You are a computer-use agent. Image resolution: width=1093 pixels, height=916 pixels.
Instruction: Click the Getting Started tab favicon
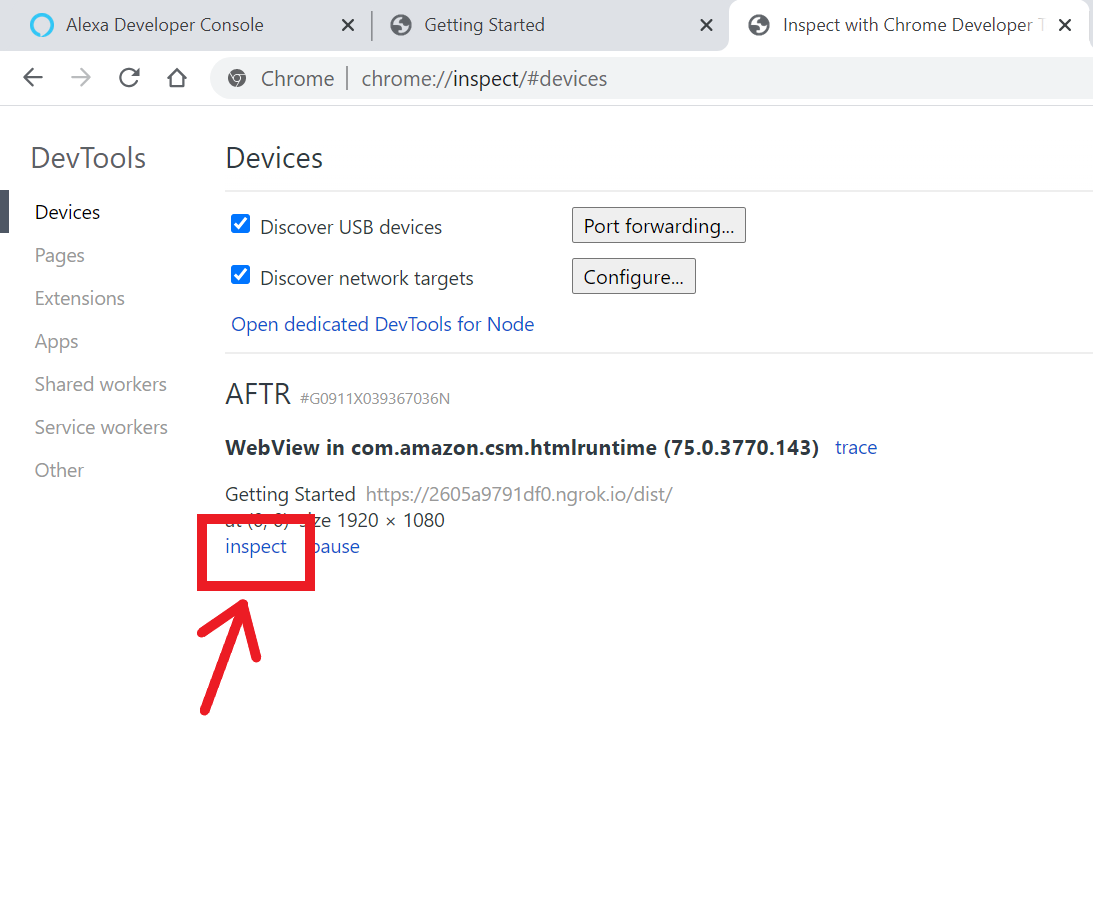(400, 24)
